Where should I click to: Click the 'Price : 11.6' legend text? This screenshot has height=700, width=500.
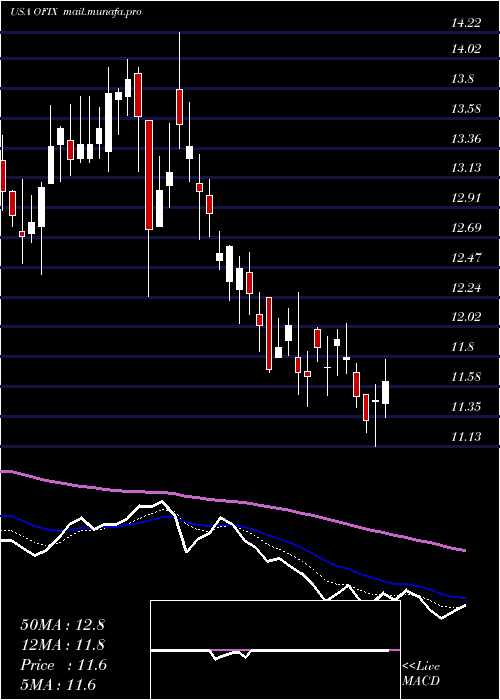point(63,665)
